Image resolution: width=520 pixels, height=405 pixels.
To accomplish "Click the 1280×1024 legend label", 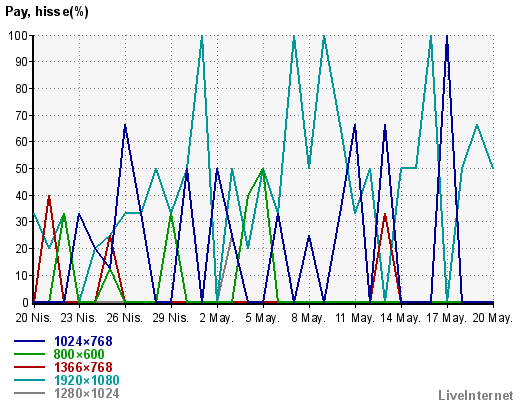I will tap(87, 393).
